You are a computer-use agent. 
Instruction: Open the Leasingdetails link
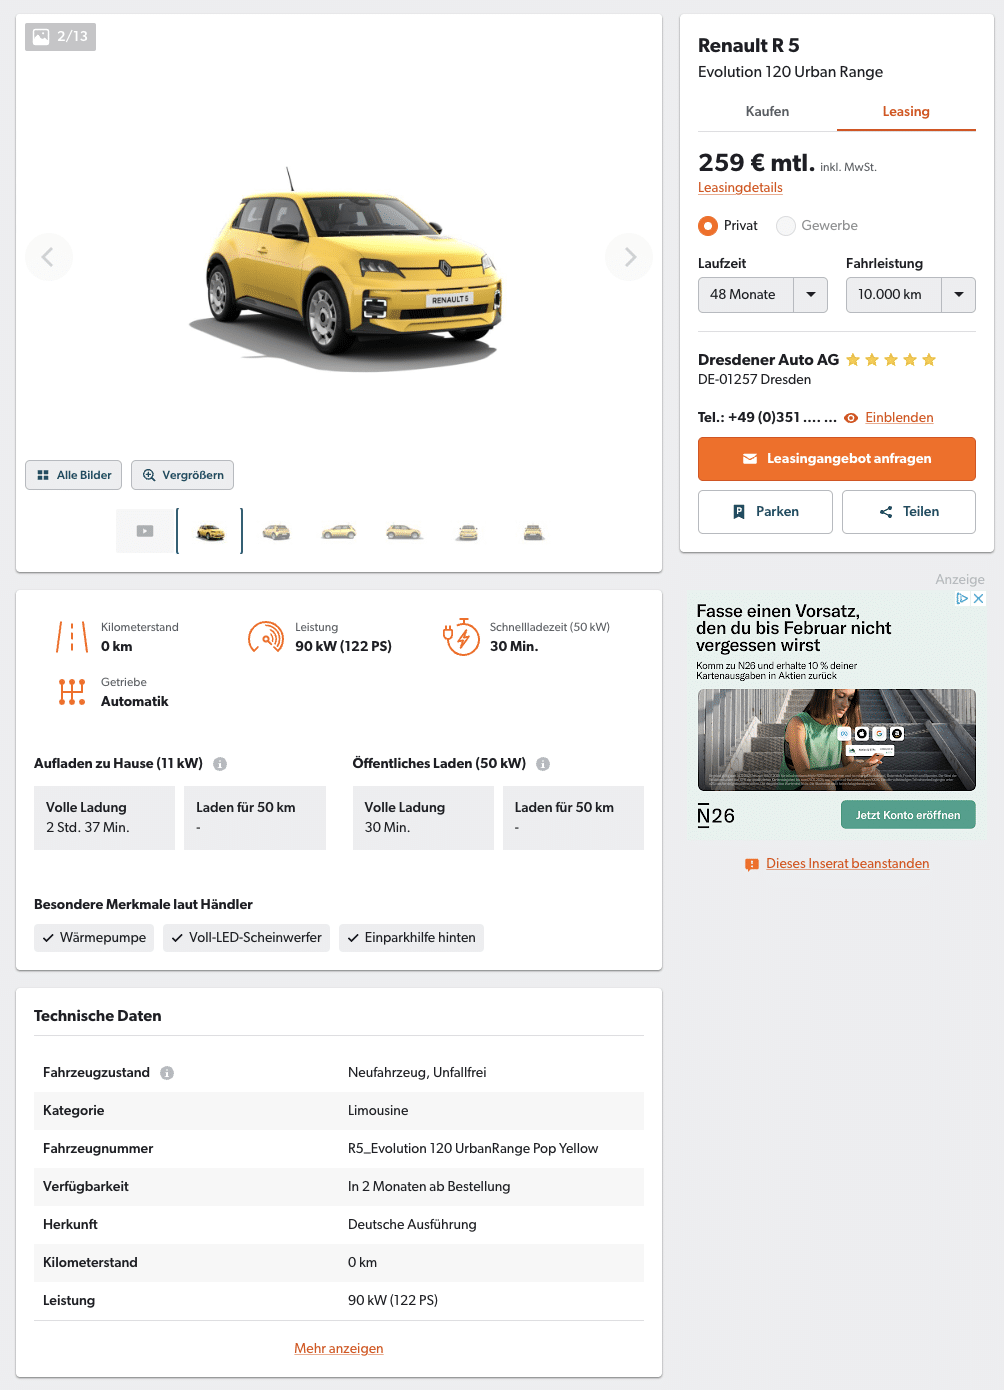tap(740, 188)
